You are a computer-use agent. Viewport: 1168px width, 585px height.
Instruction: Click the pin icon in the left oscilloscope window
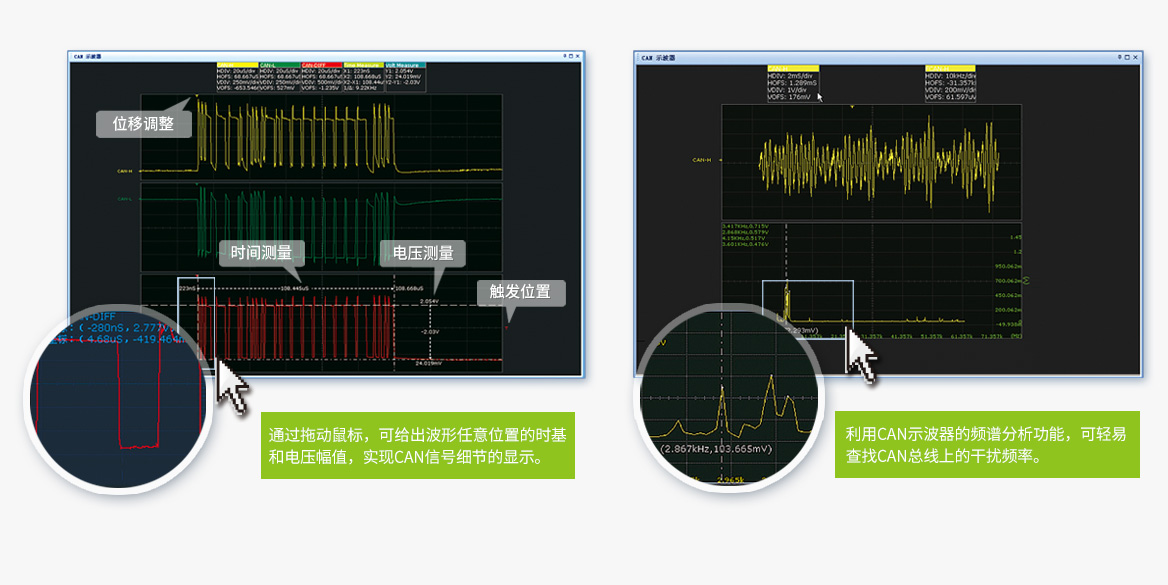(564, 57)
